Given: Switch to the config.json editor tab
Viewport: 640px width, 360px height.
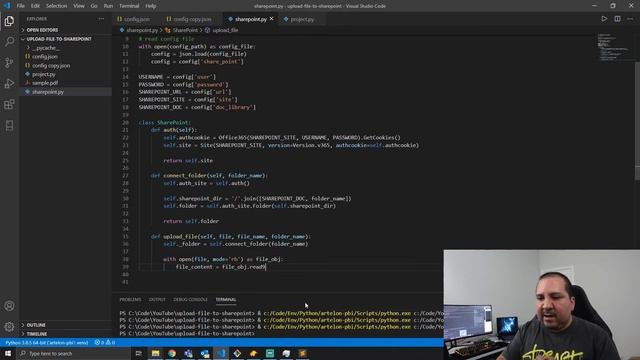Looking at the screenshot, I should point(137,19).
